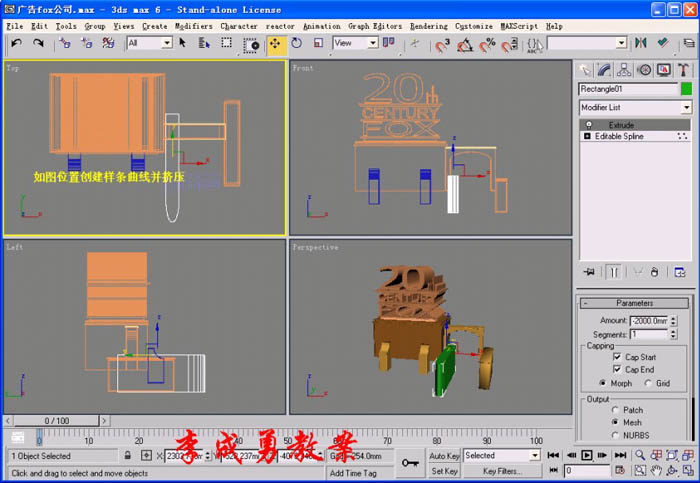Screen dimensions: 700x483
Task: Toggle Percent Snap icon
Action: point(487,45)
